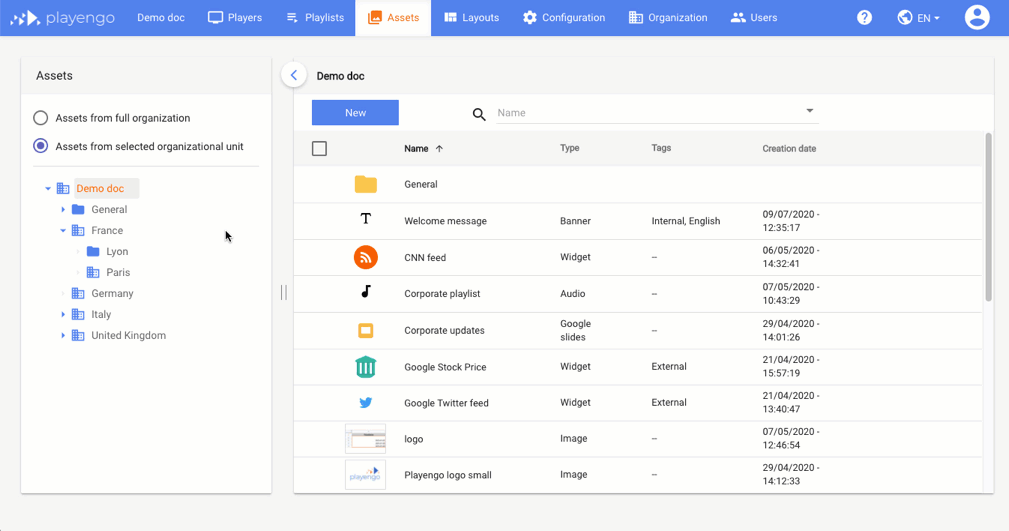Click the Internal, English tags cell
This screenshot has height=531, width=1009.
pos(685,221)
